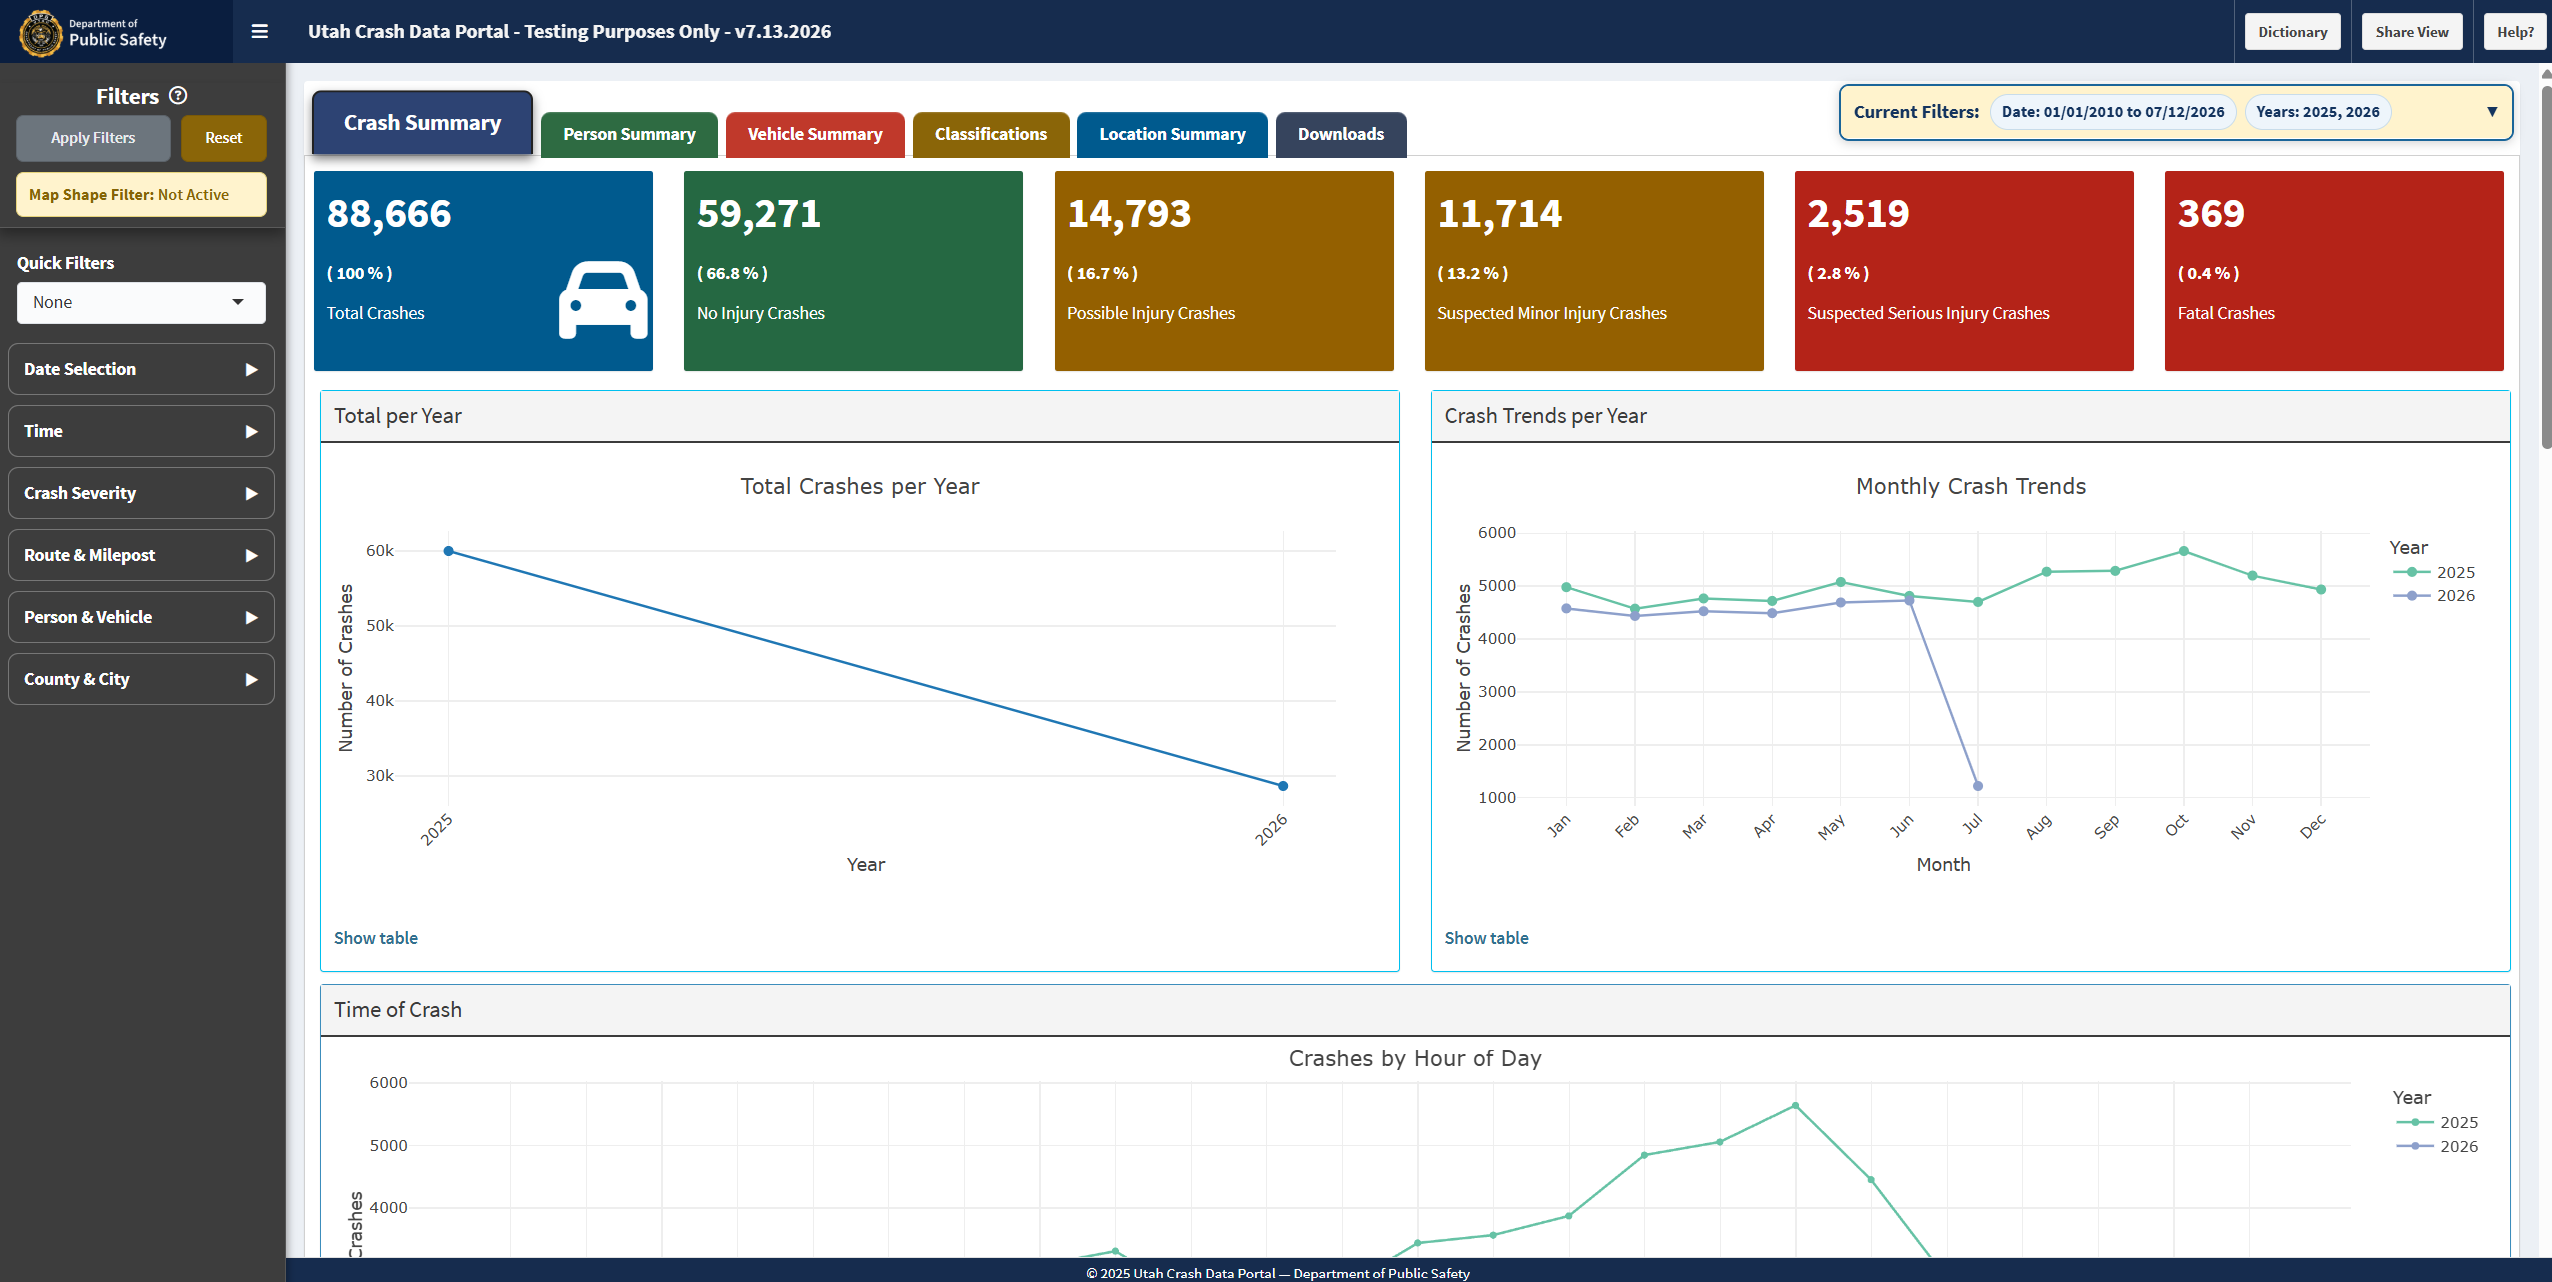Open the Classifications tab
Viewport: 2552px width, 1282px height.
991,134
